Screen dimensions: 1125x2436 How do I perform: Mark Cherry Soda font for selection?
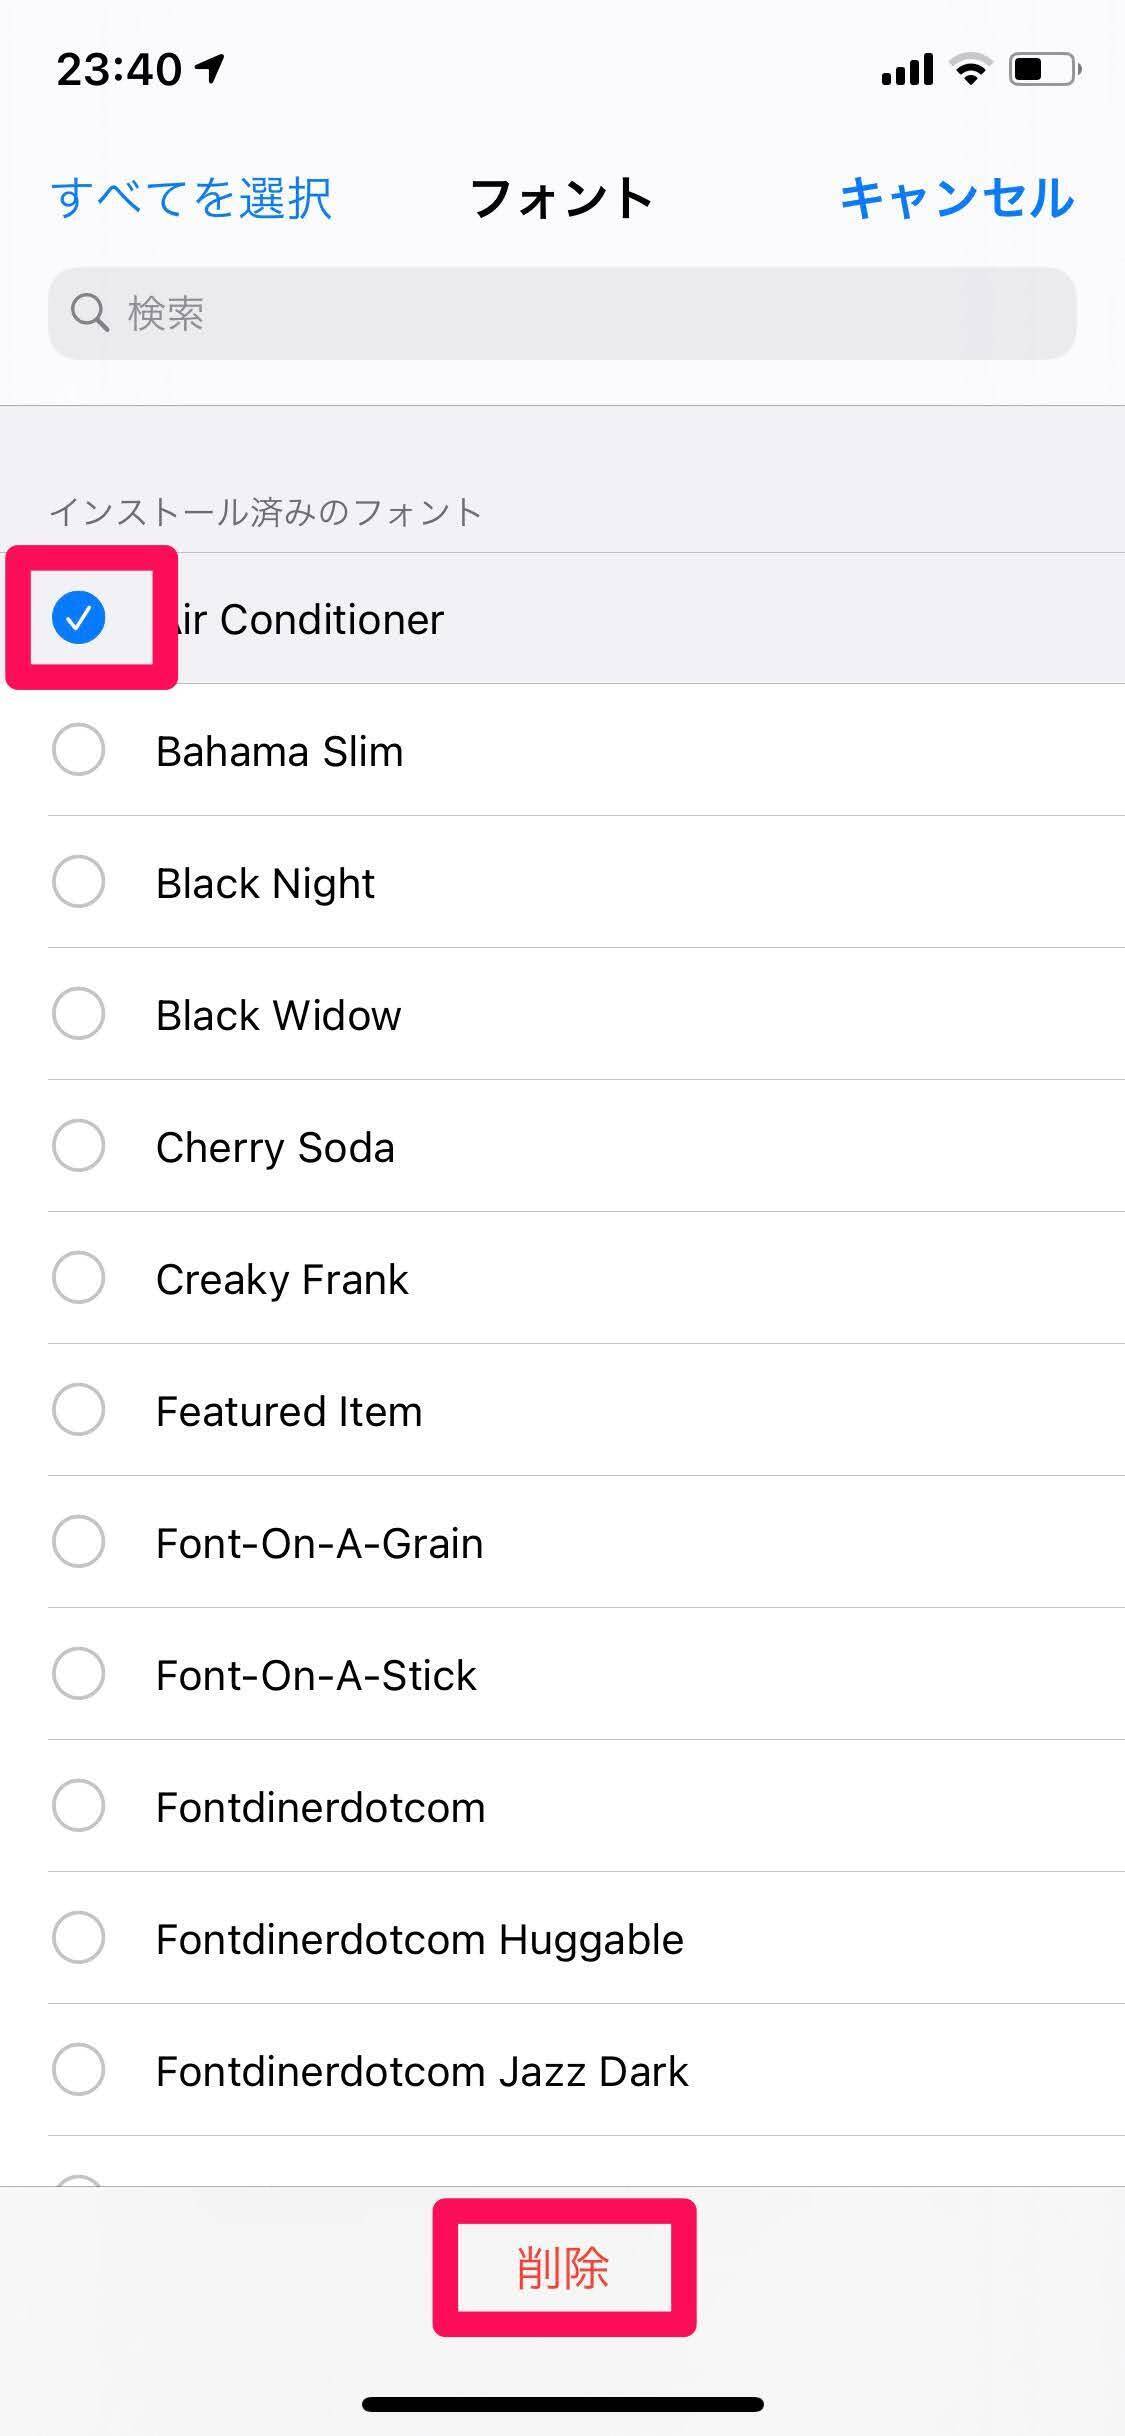pyautogui.click(x=78, y=1146)
